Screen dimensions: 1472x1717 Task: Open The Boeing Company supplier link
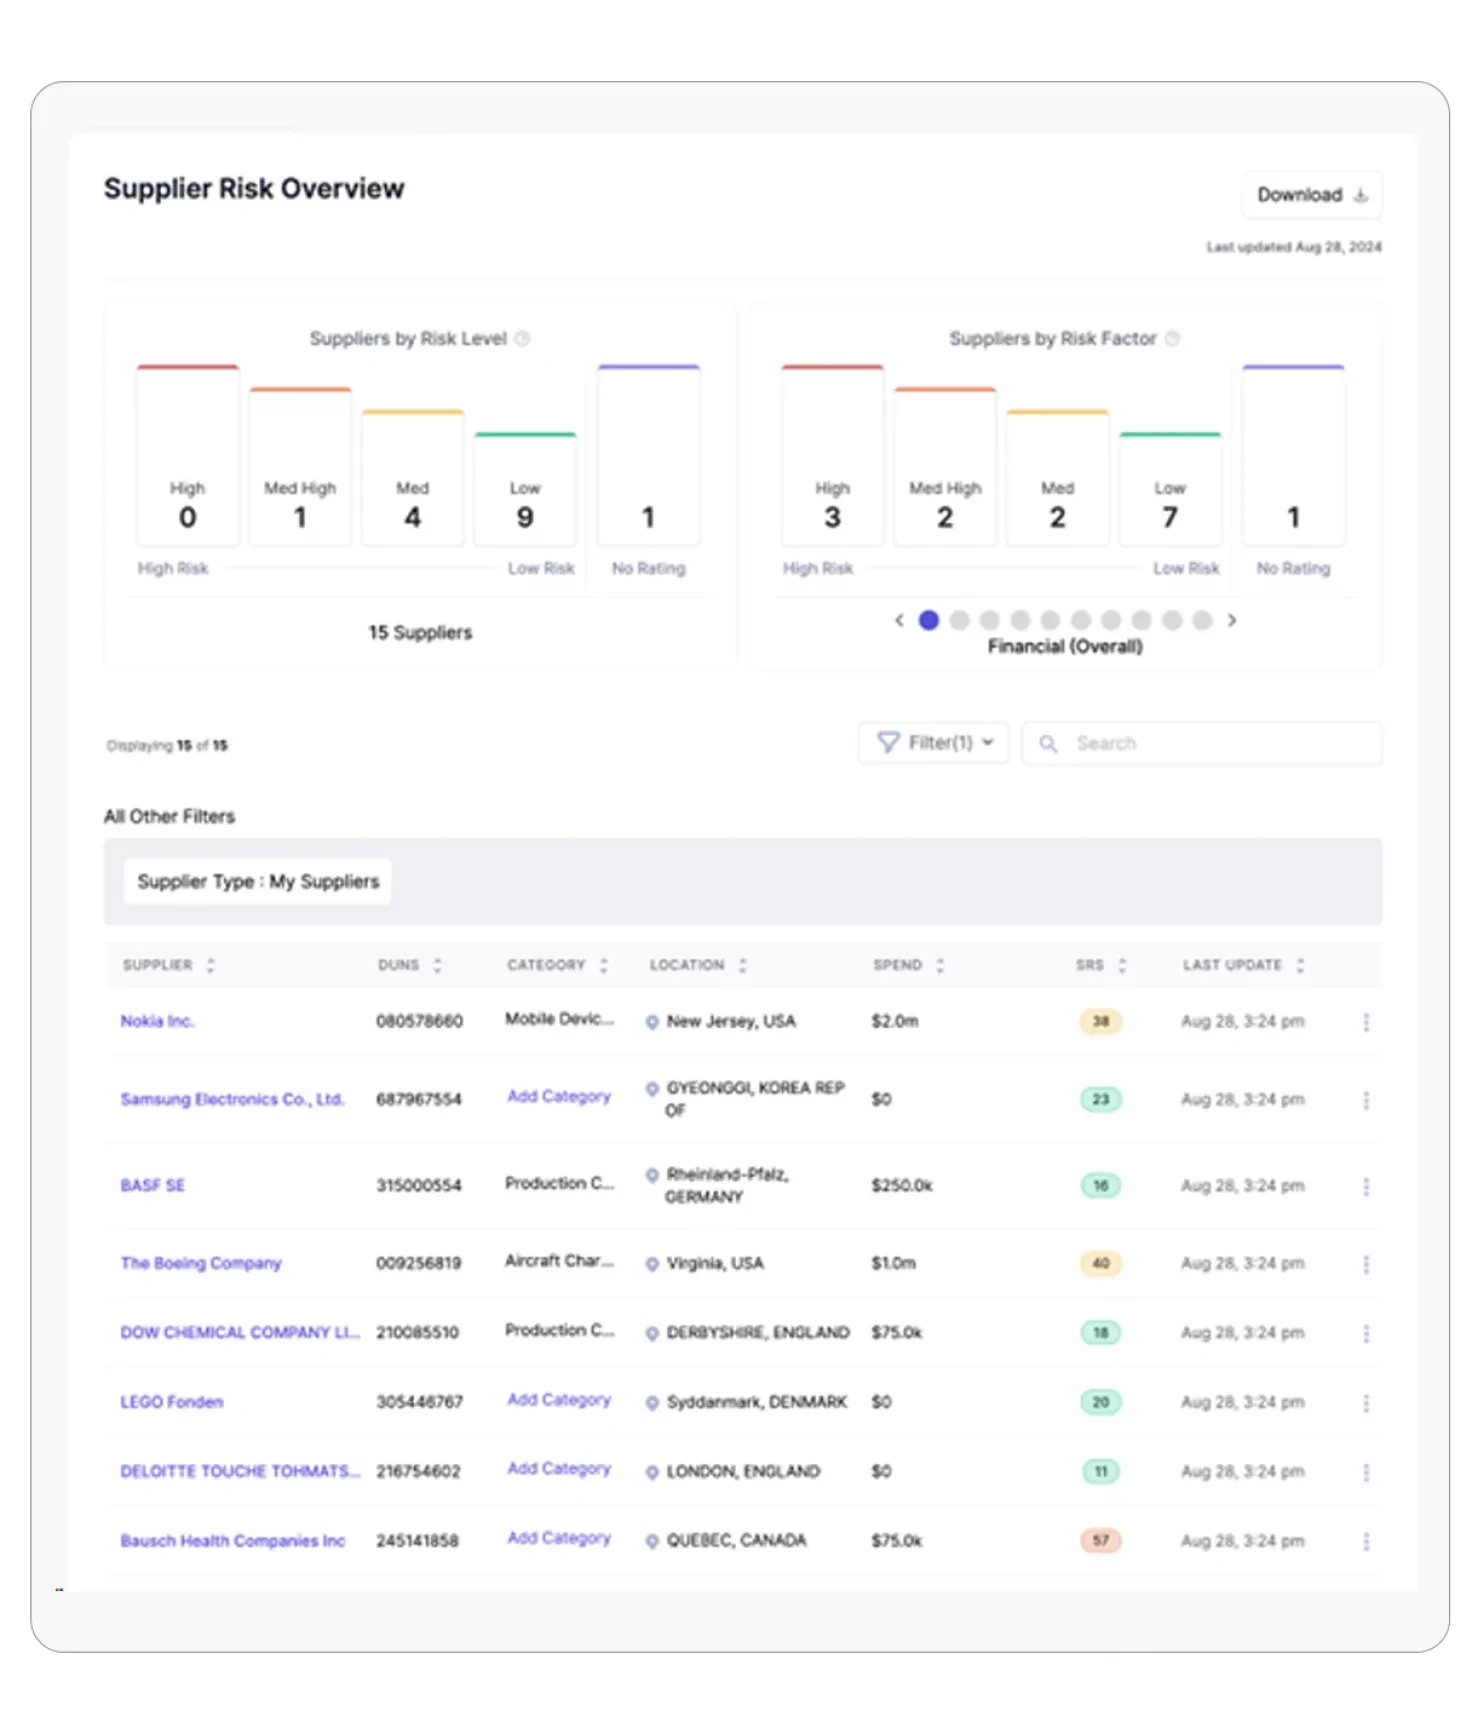click(201, 1263)
